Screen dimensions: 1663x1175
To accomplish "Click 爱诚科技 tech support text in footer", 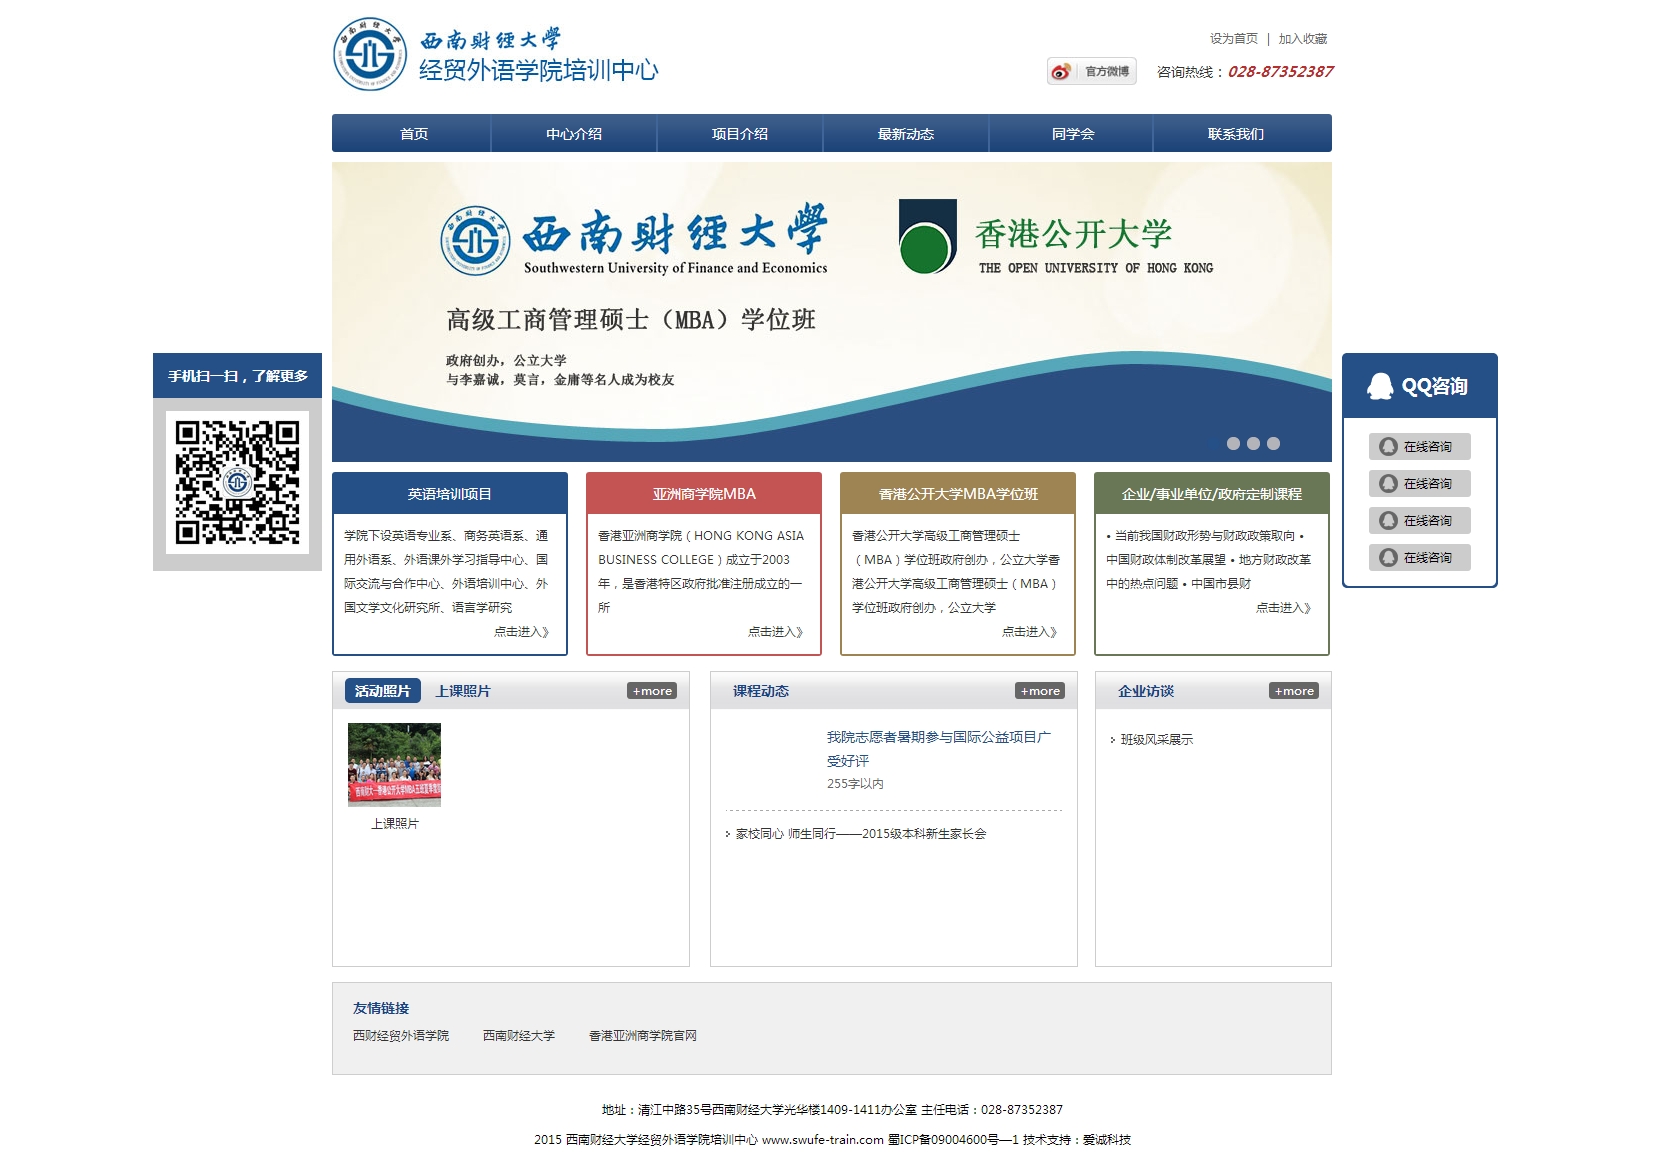I will point(1107,1140).
